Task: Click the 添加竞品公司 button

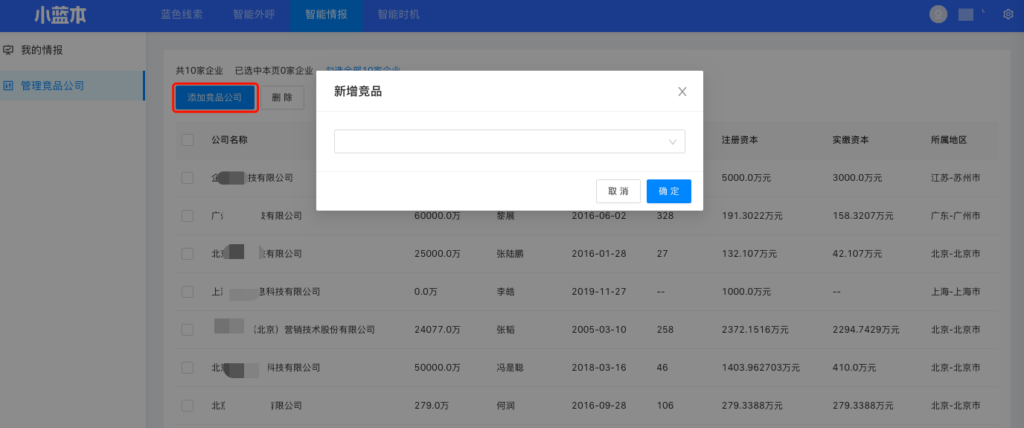Action: pyautogui.click(x=215, y=98)
